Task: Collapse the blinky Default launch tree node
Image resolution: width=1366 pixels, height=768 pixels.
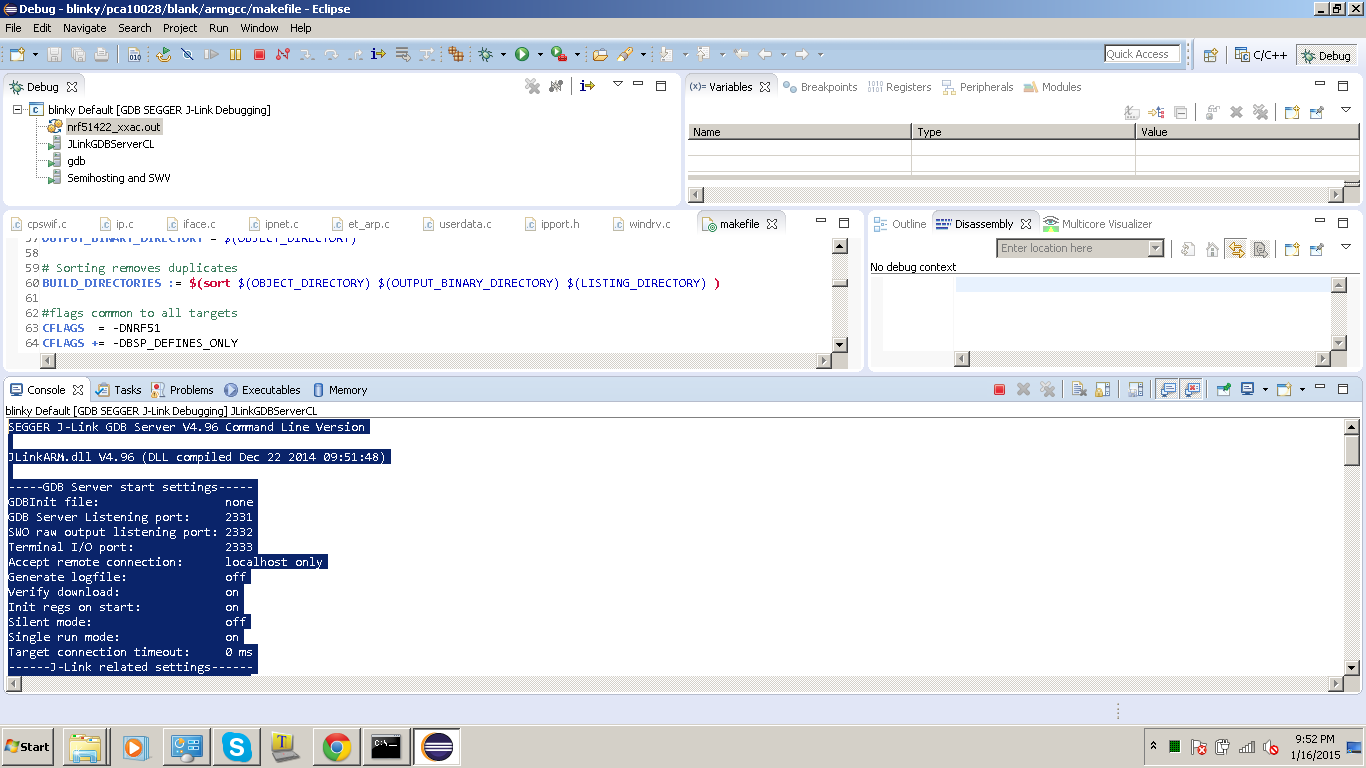Action: tap(18, 110)
